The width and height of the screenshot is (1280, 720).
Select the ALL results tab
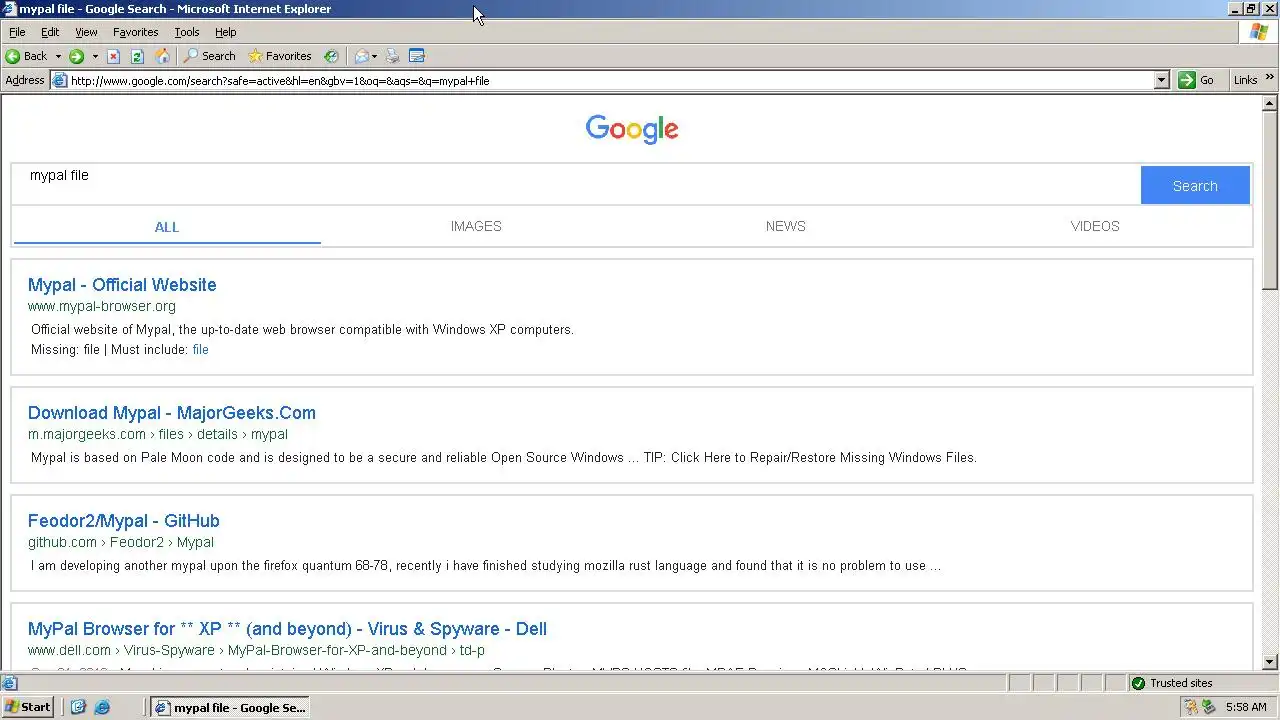click(167, 227)
